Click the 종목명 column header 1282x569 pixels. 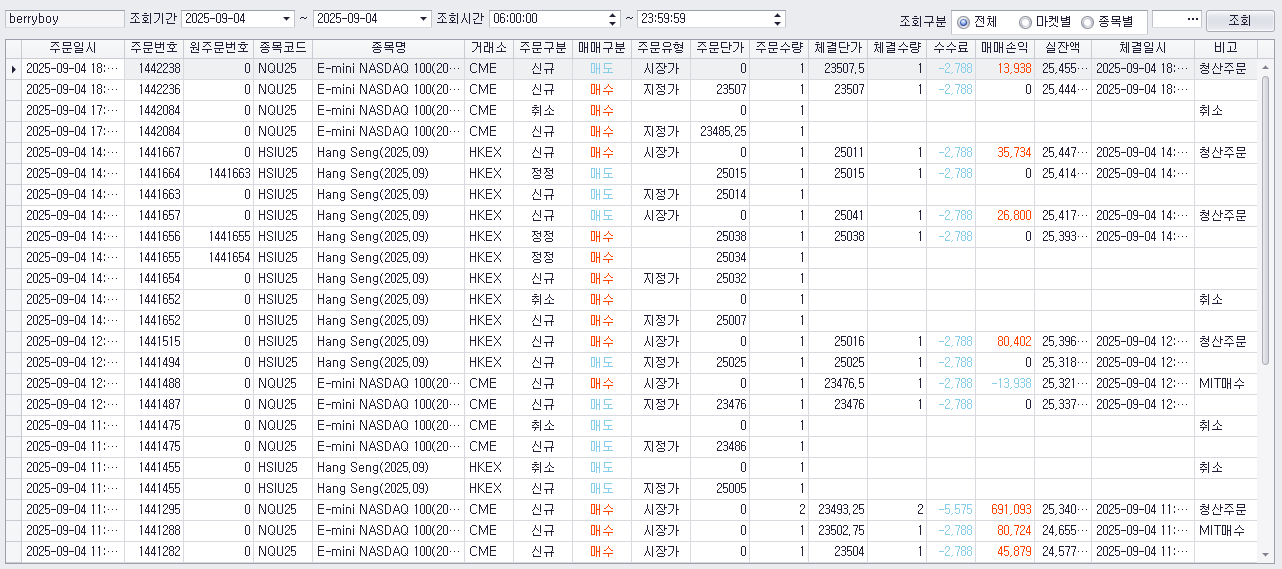388,48
